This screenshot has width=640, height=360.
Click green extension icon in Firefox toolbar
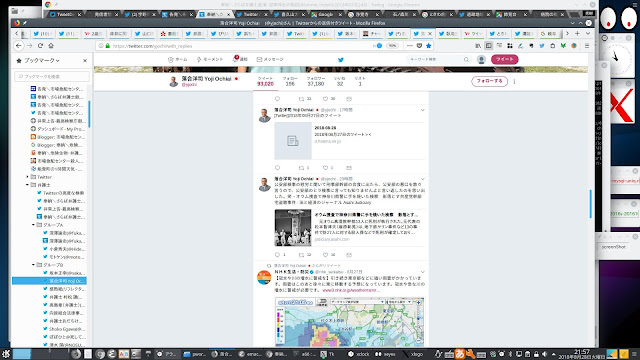[563, 46]
